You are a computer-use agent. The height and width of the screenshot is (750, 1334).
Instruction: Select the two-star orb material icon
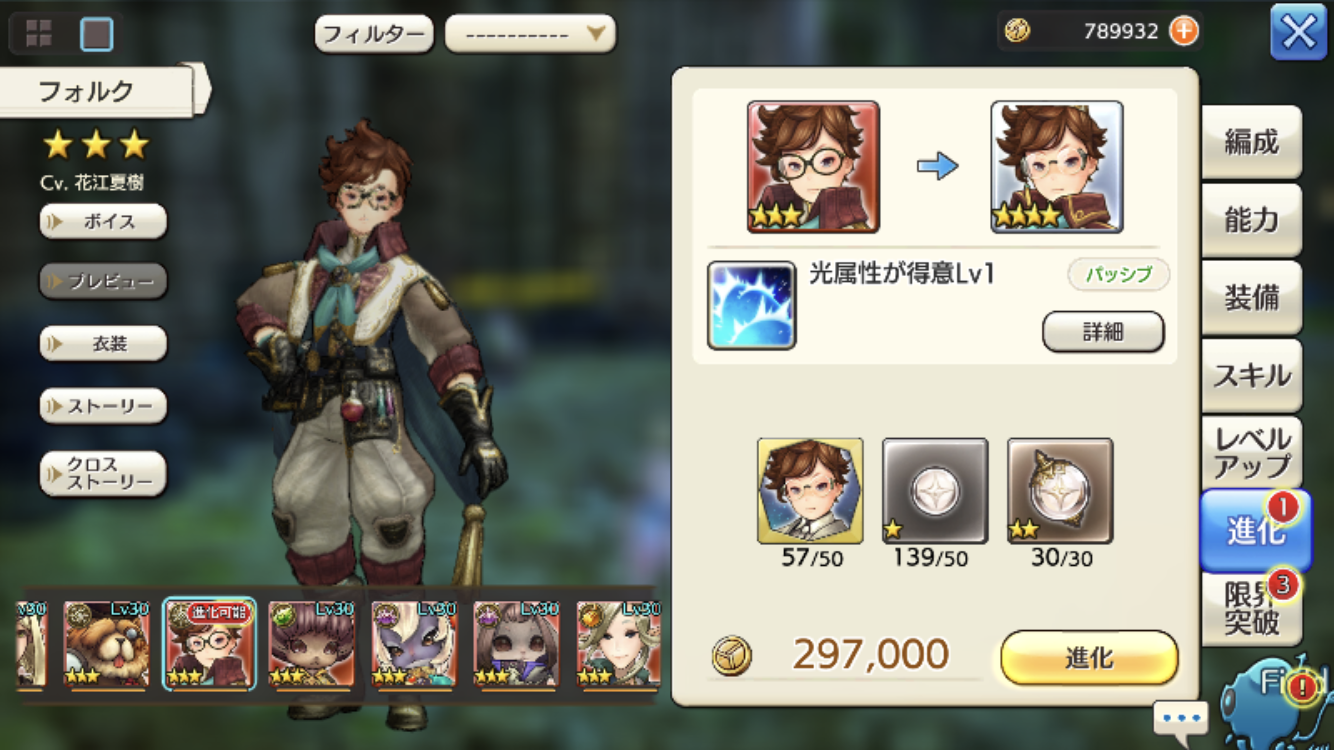(x=1060, y=491)
